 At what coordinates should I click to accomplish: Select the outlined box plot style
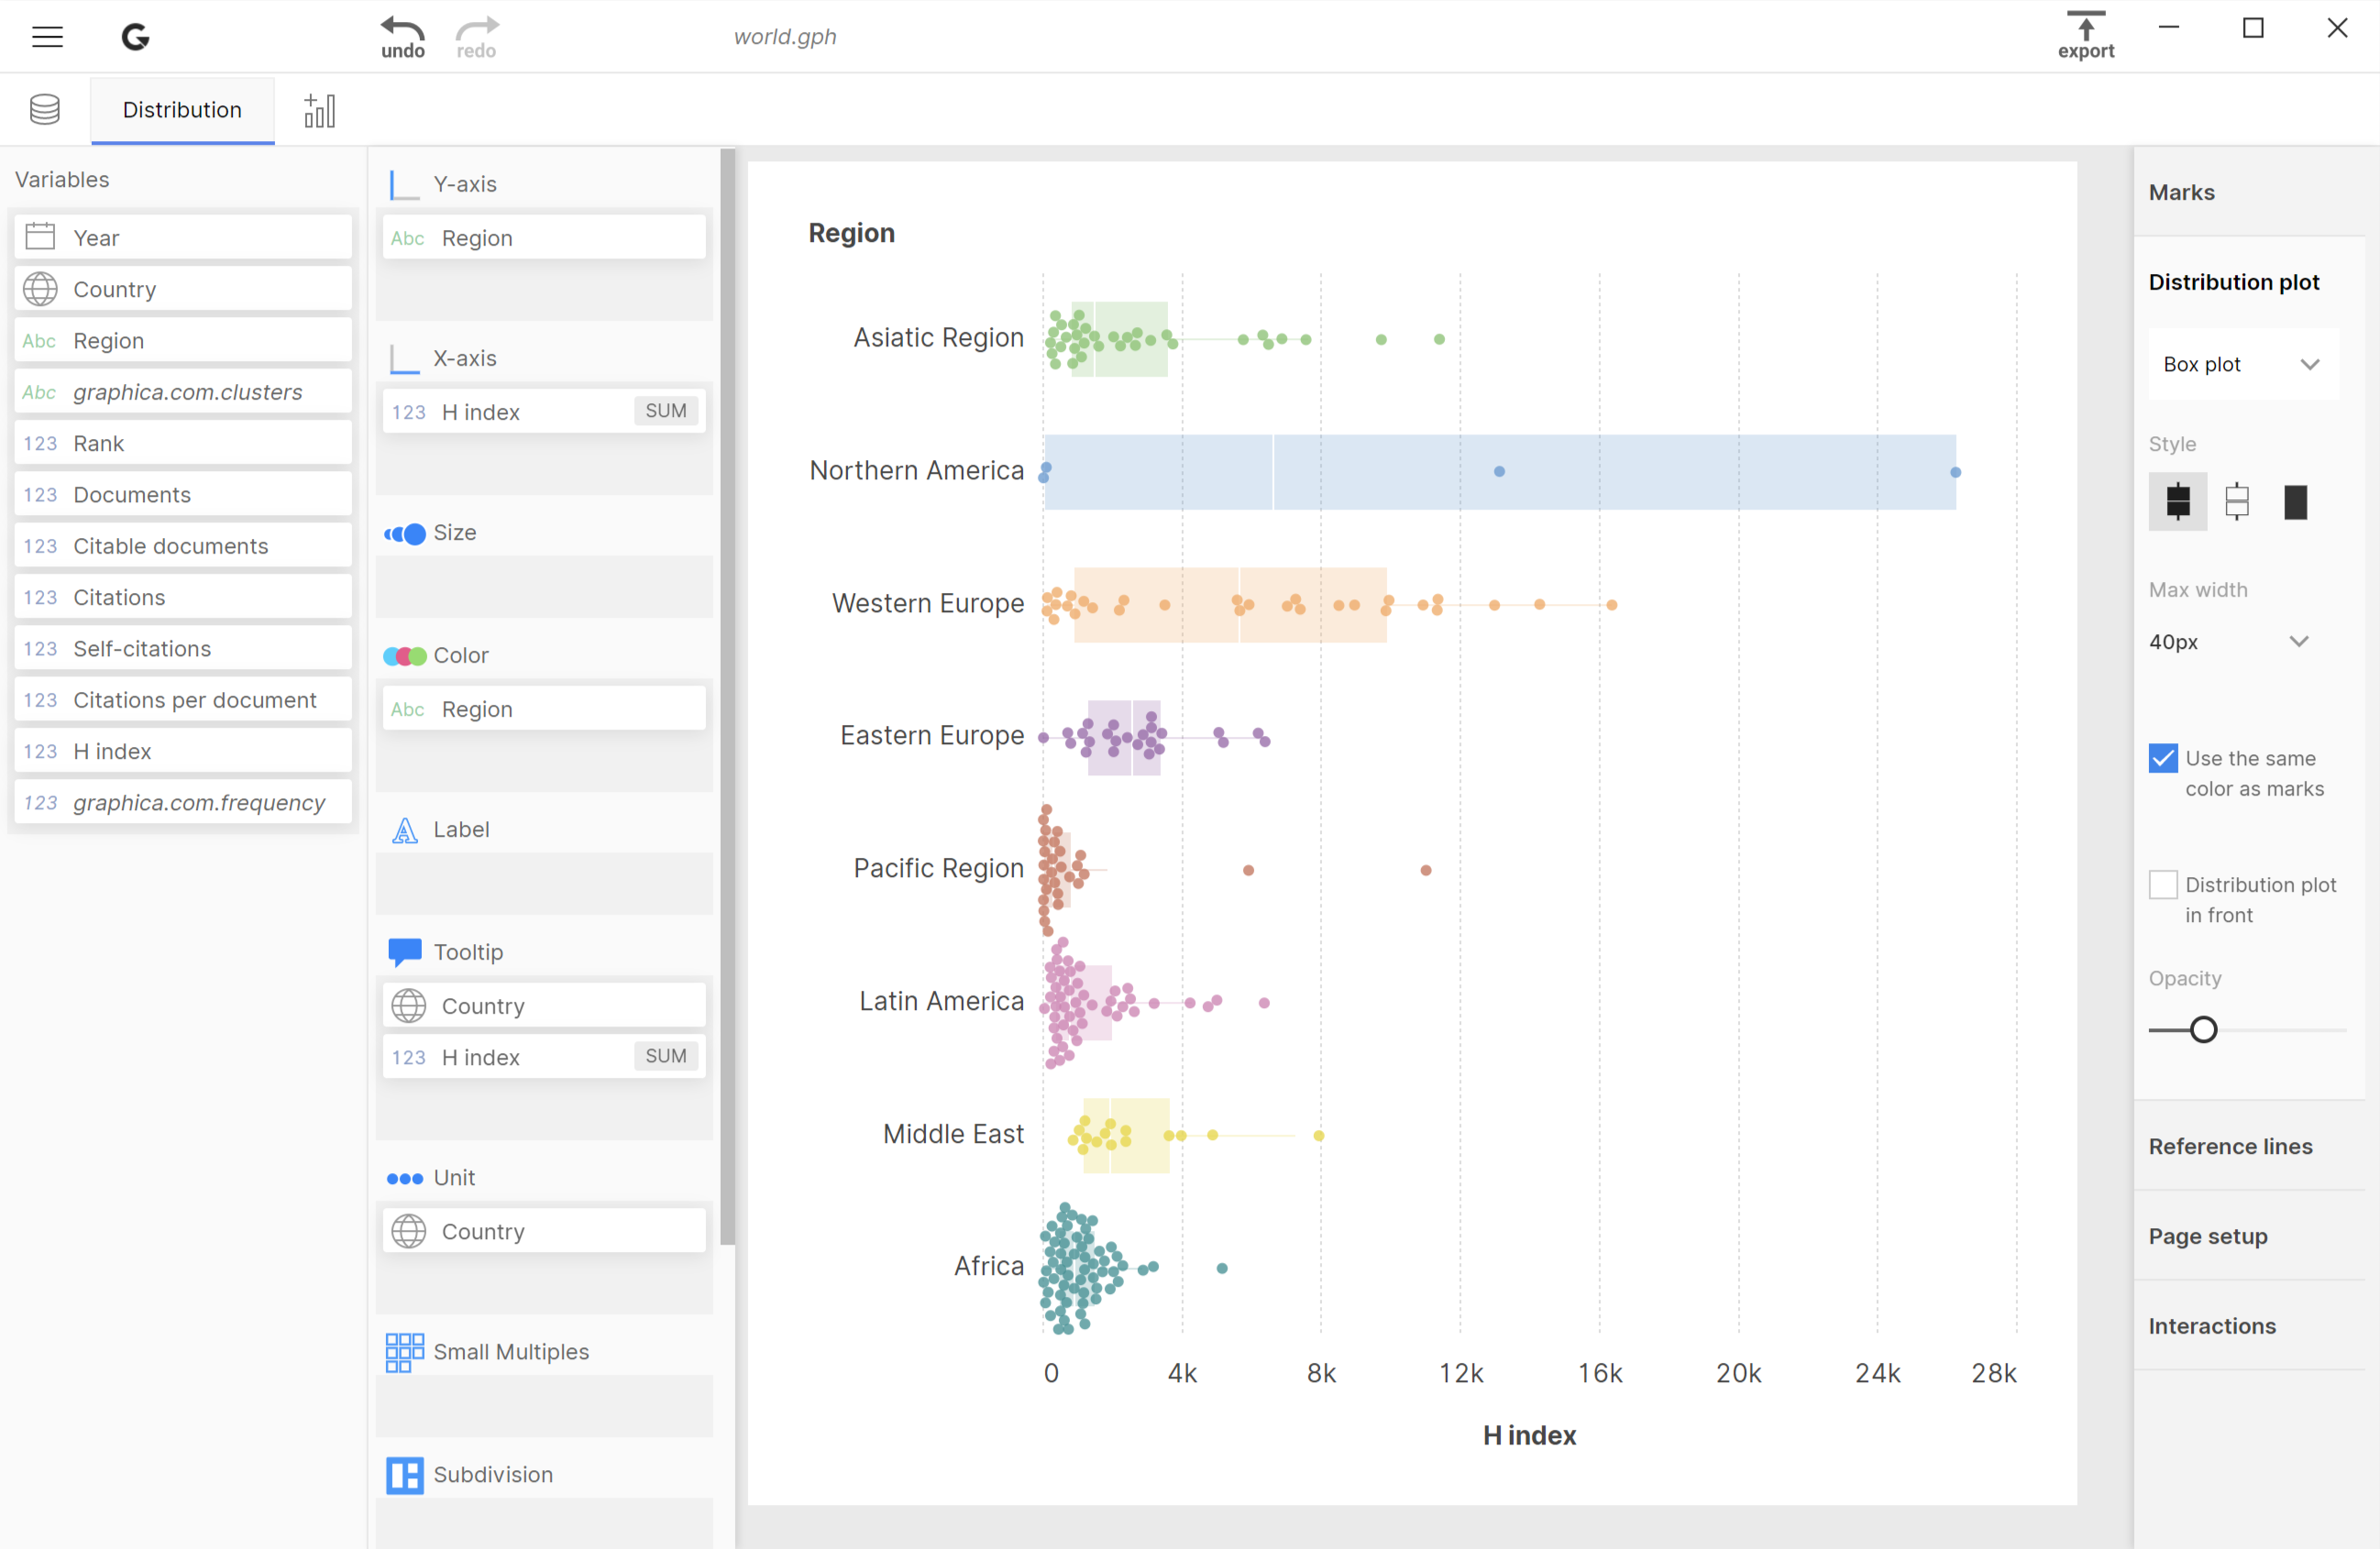click(2237, 502)
